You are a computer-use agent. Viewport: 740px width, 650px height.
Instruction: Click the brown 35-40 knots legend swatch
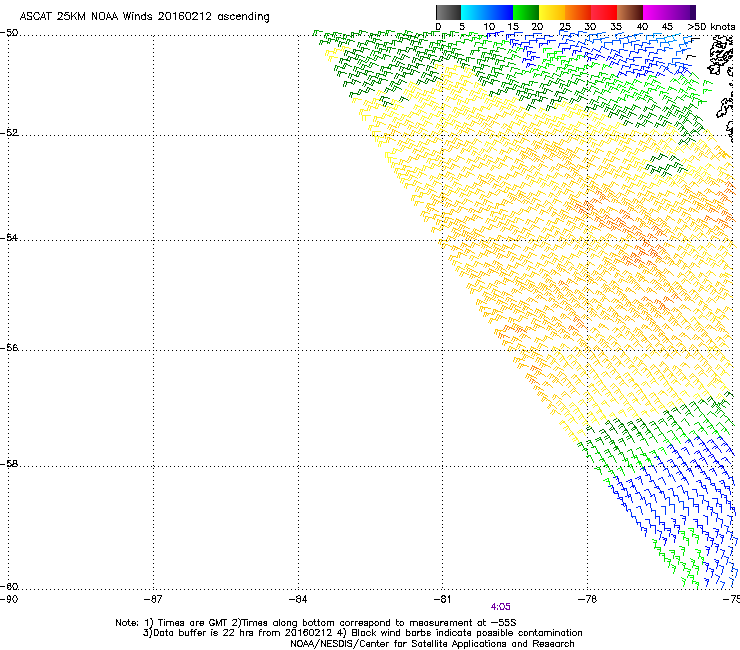pyautogui.click(x=630, y=12)
